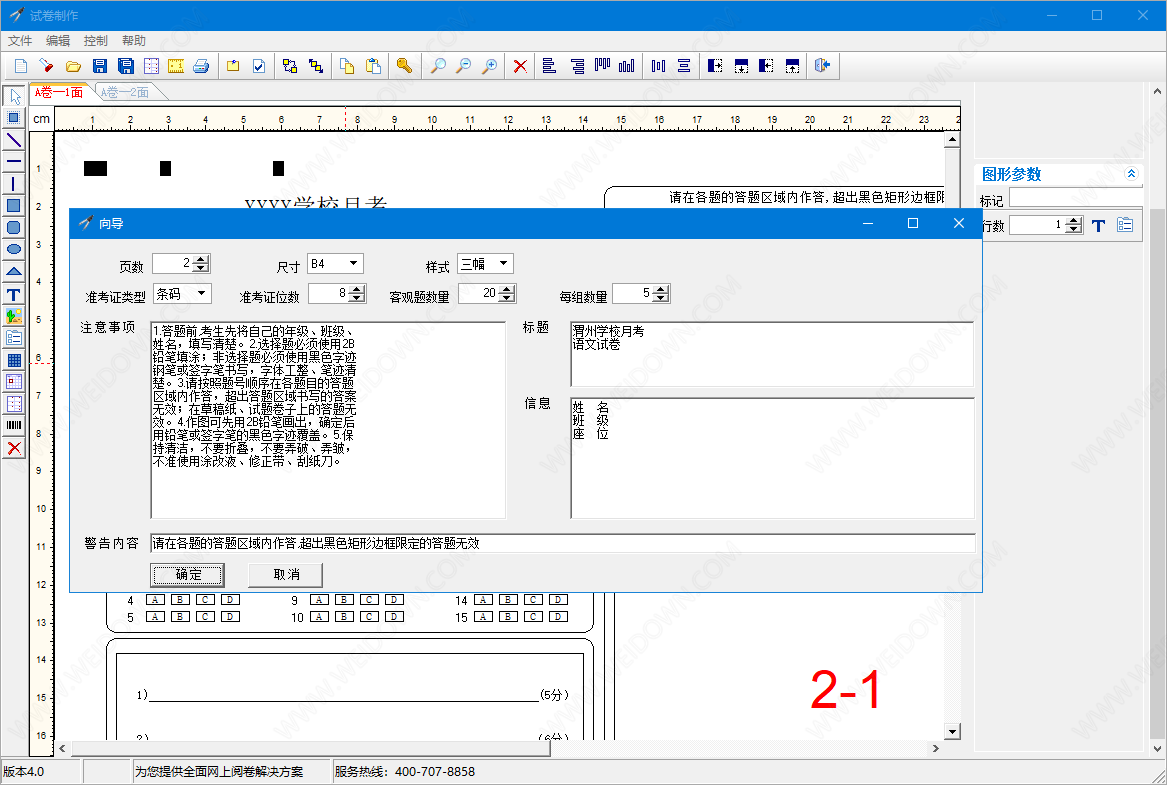Screen dimensions: 1167x785
Task: Click the save all double-floppy icon
Action: (x=126, y=66)
